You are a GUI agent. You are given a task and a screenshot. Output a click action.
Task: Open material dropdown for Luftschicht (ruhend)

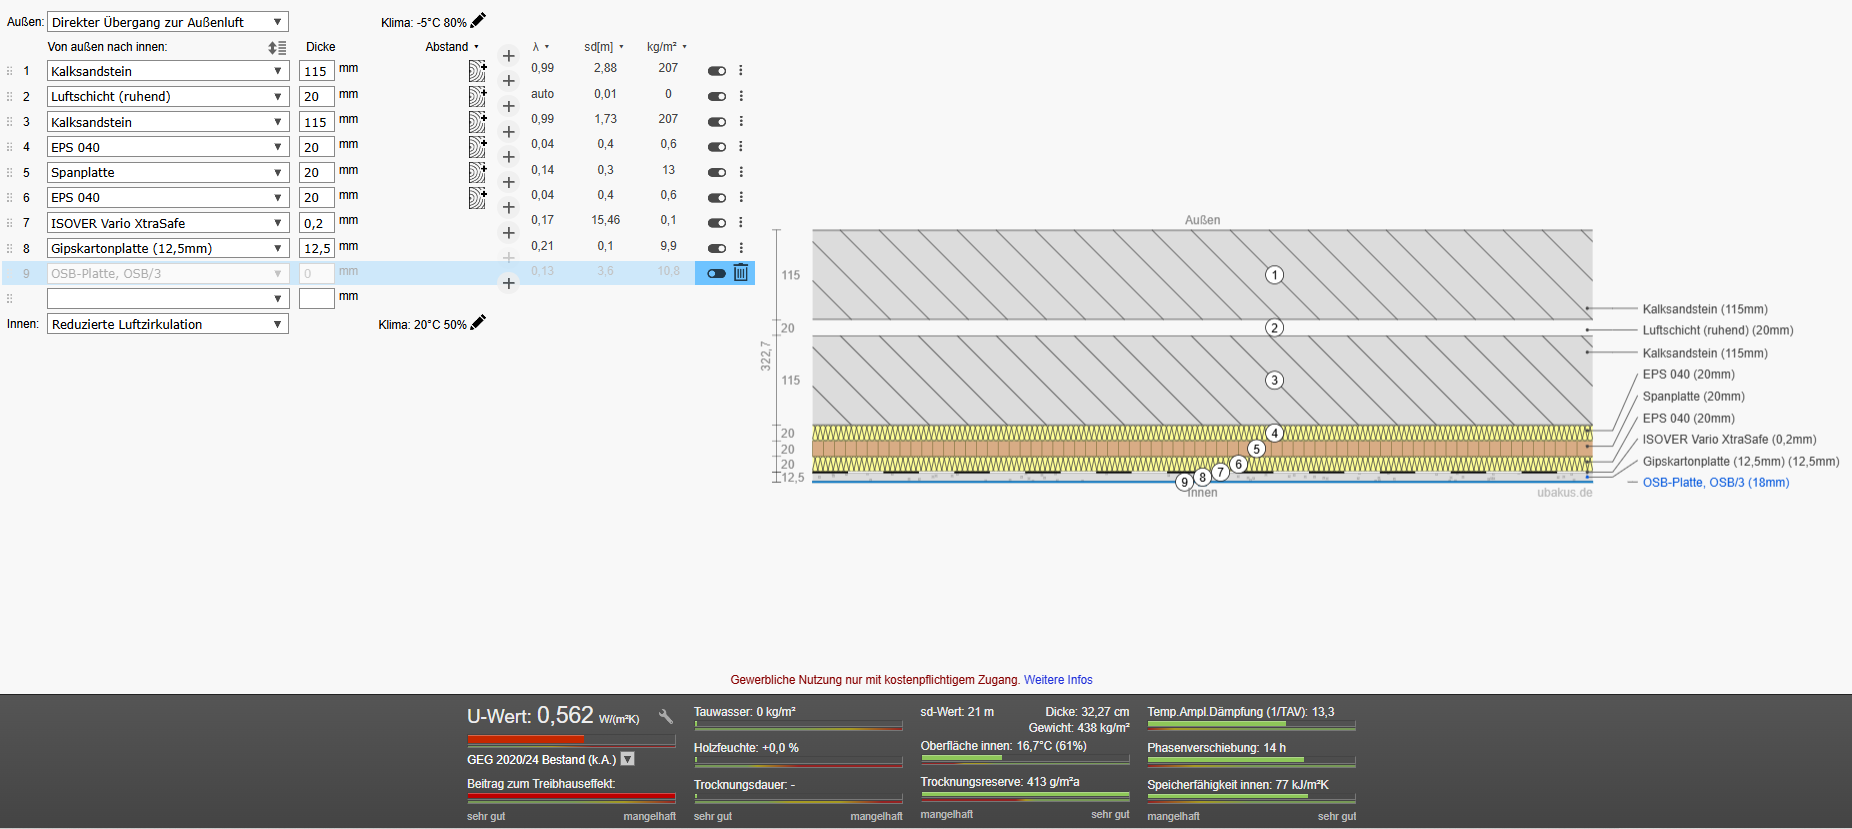[x=168, y=96]
